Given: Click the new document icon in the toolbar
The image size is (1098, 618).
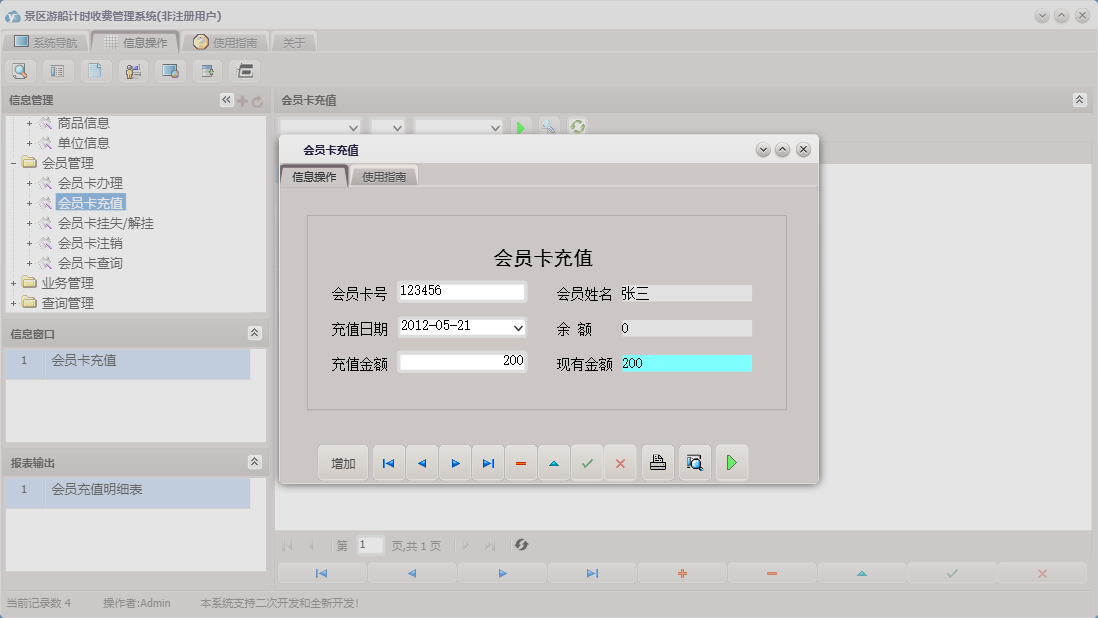Looking at the screenshot, I should tap(95, 71).
